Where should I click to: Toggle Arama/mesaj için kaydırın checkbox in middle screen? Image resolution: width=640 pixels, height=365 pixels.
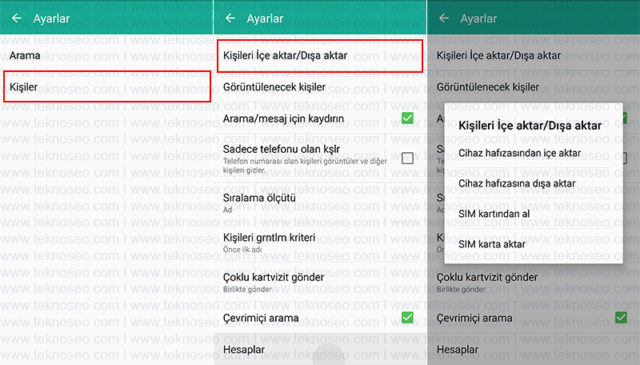click(x=407, y=118)
